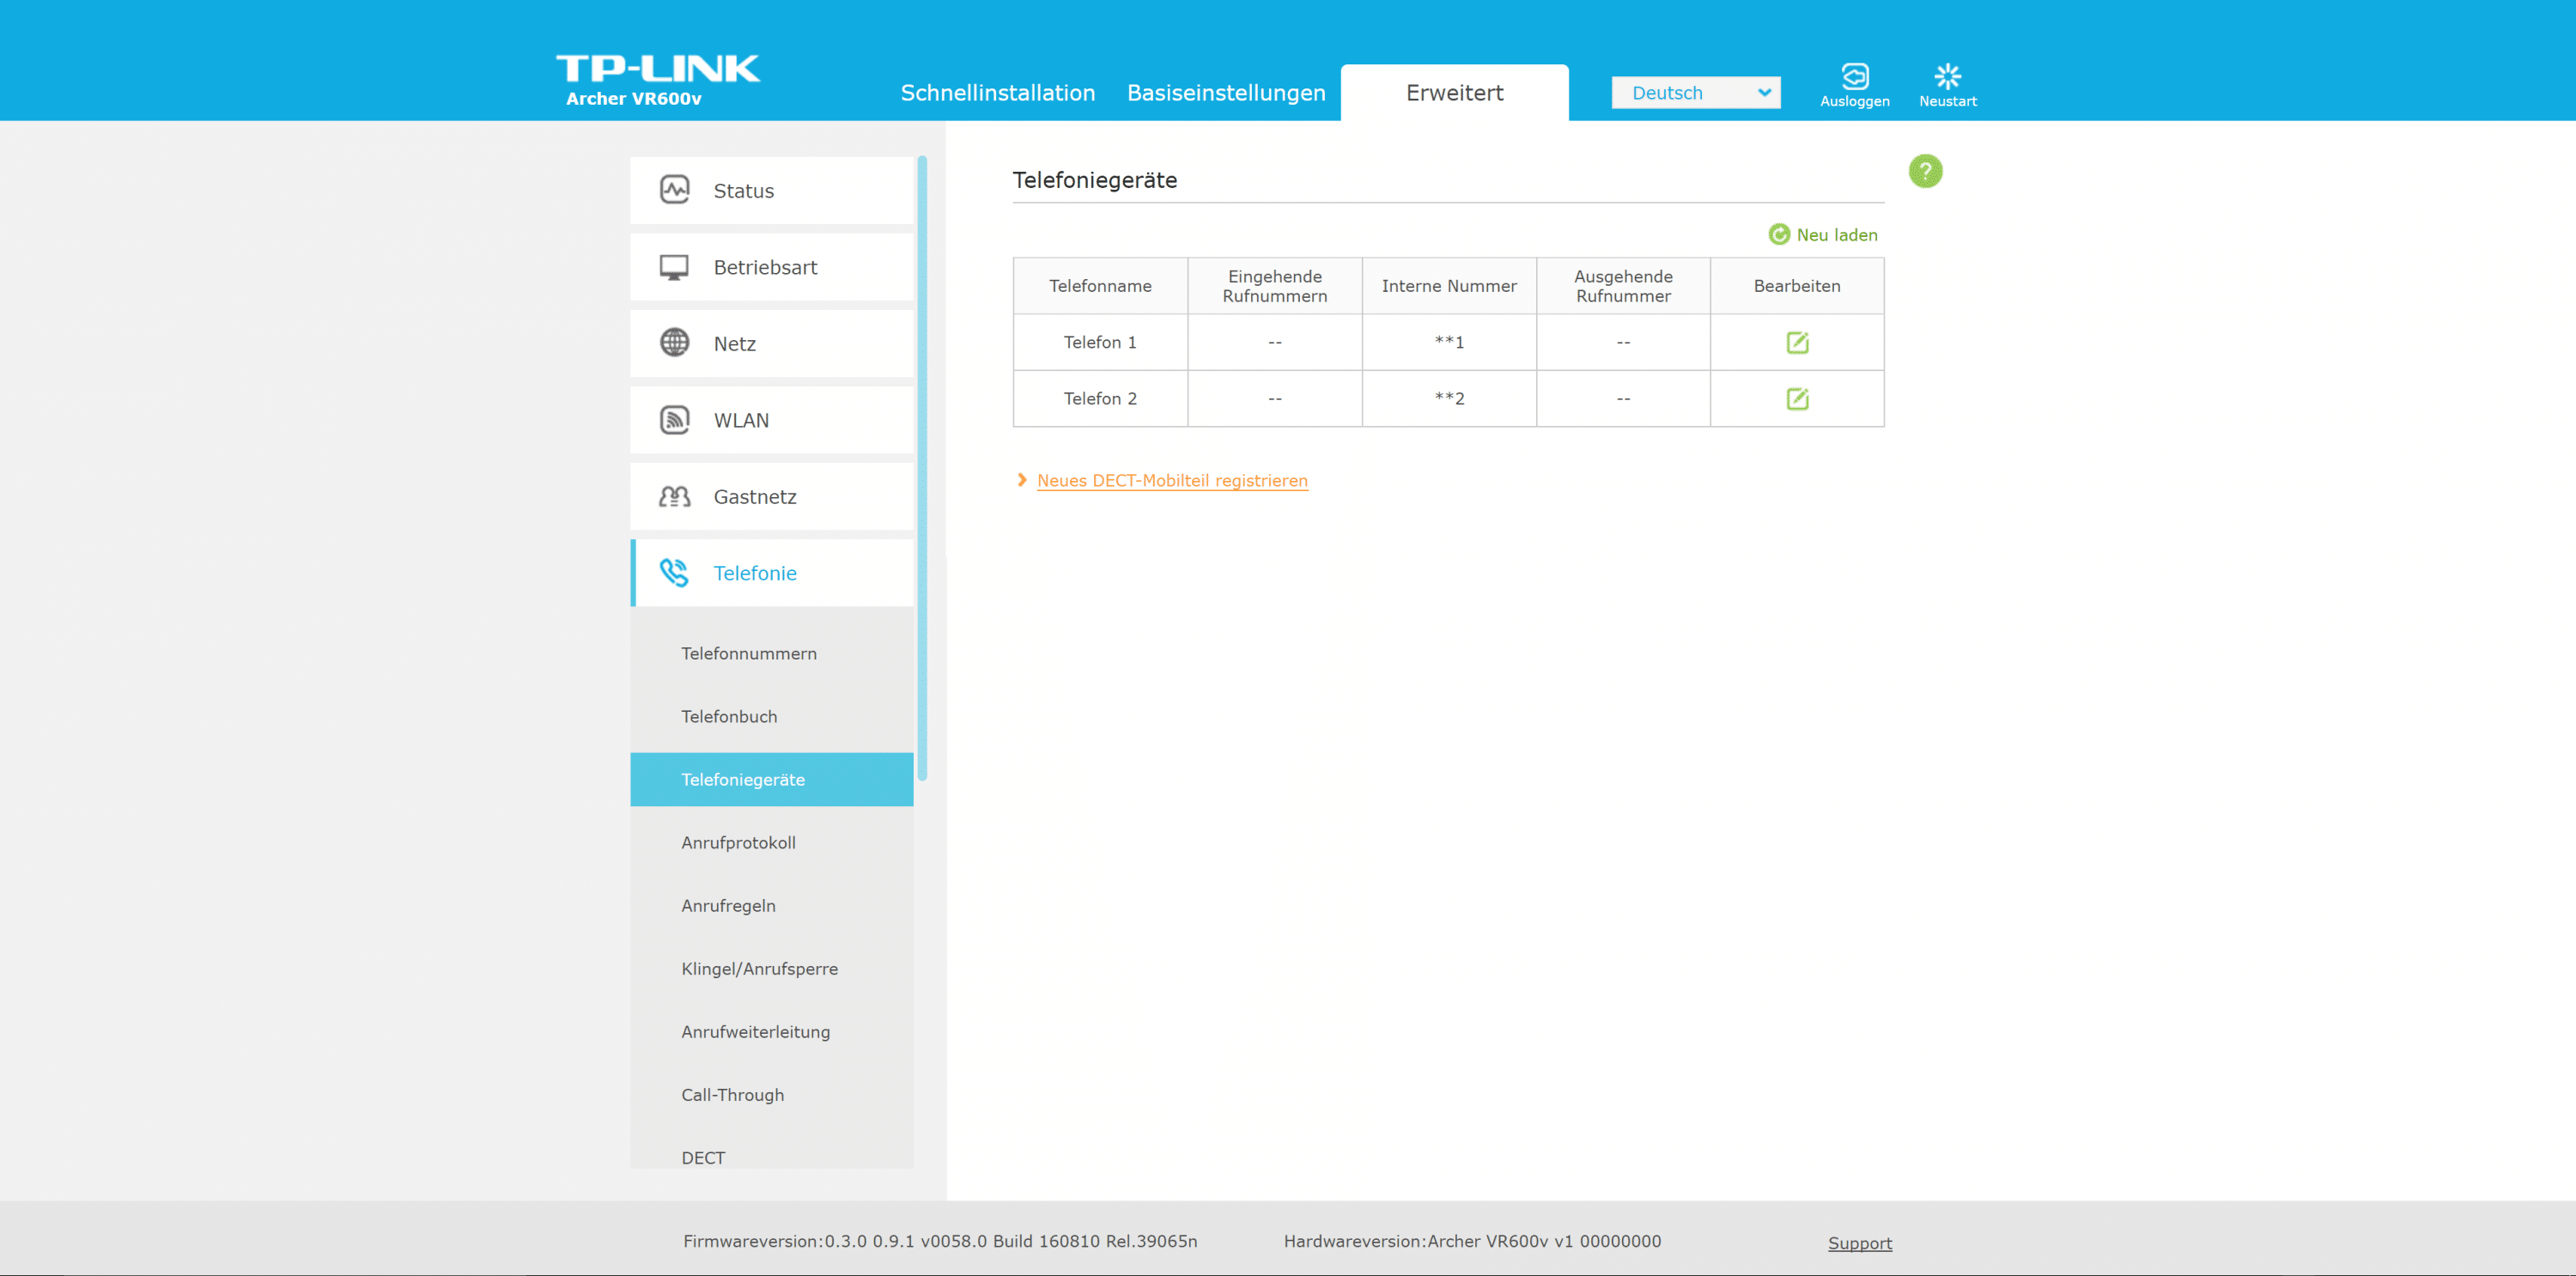This screenshot has height=1276, width=2576.
Task: Open the Deutsch language dropdown
Action: (x=1694, y=93)
